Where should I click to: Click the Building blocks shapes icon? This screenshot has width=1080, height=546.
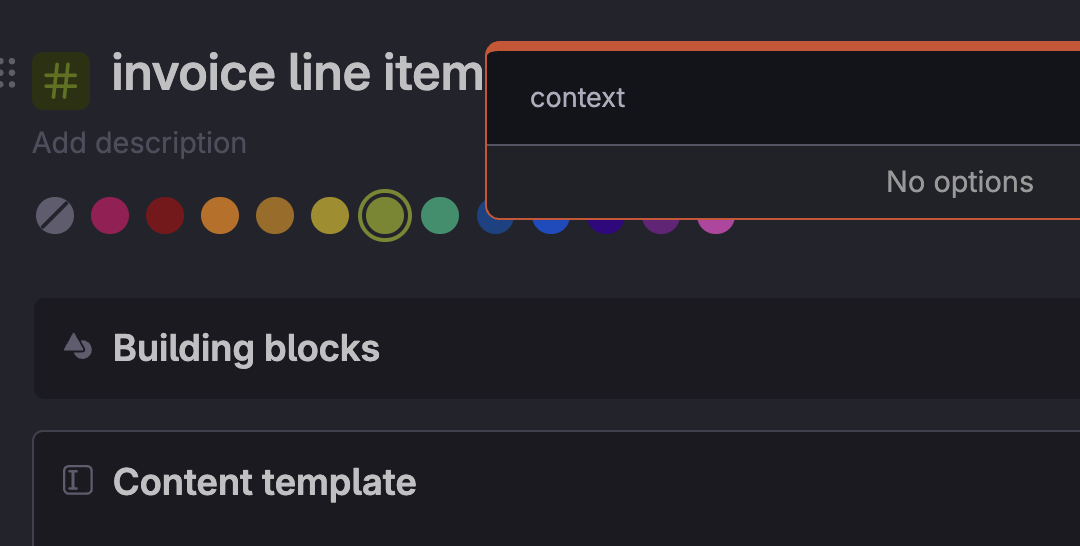78,346
